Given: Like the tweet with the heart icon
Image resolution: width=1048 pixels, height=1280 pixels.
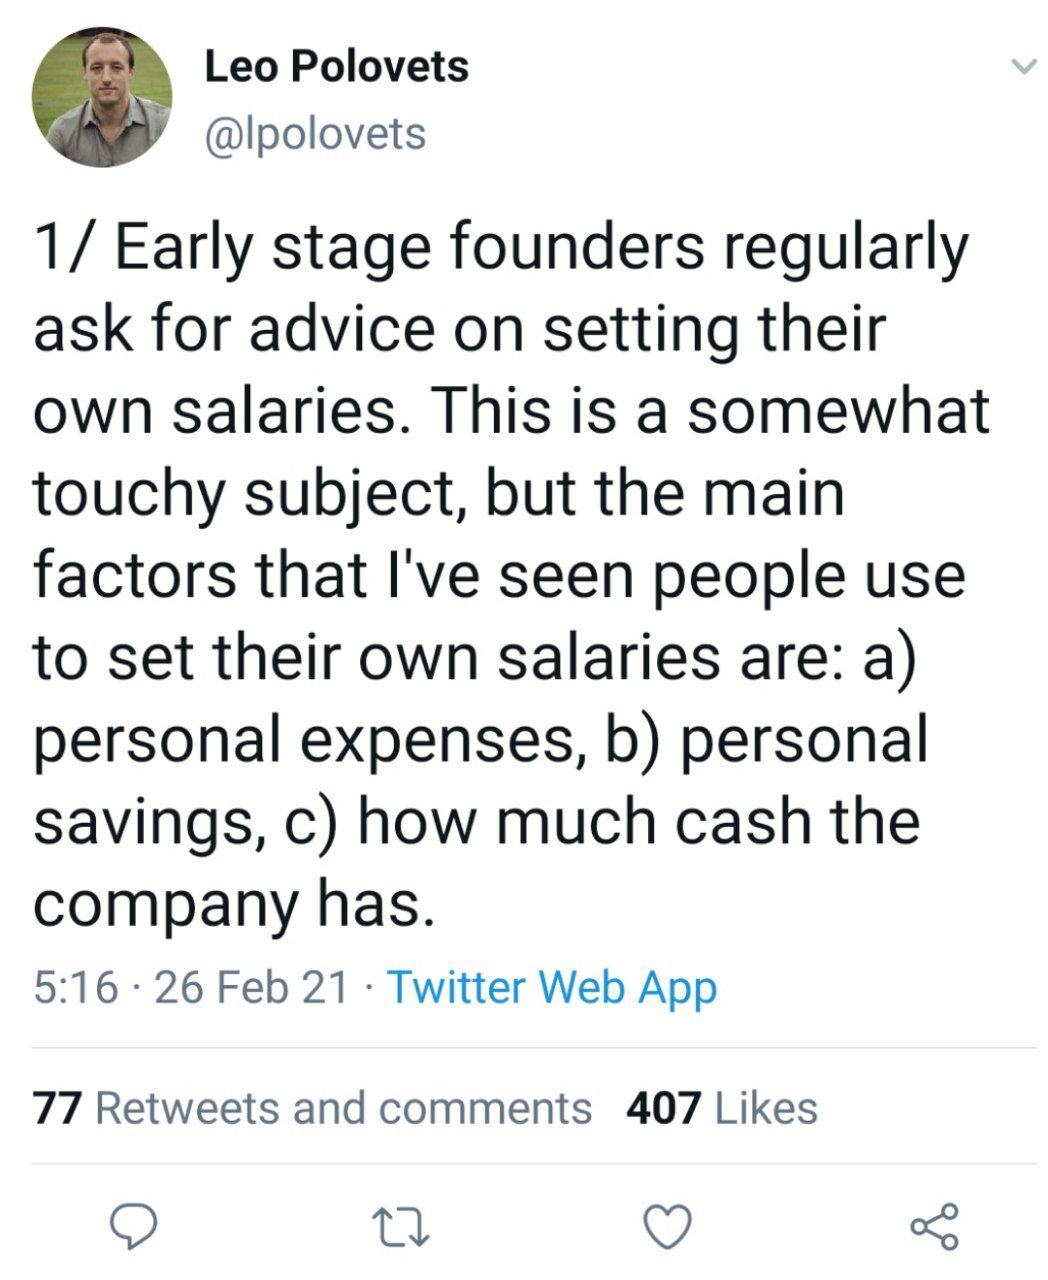Looking at the screenshot, I should (x=667, y=1226).
